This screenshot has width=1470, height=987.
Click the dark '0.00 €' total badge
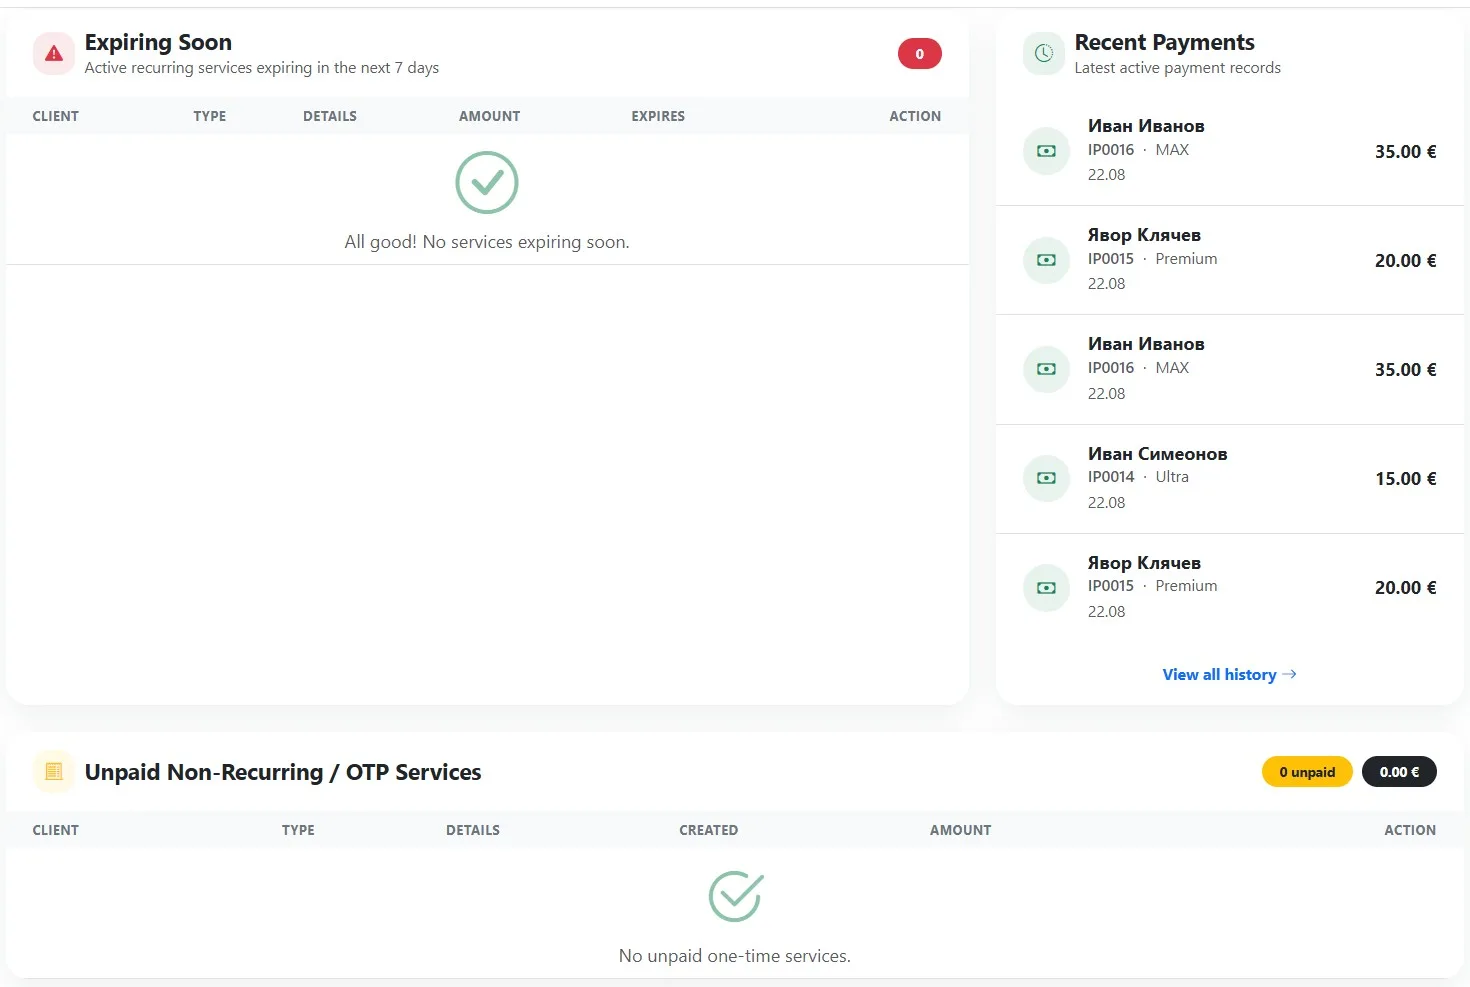[1399, 772]
